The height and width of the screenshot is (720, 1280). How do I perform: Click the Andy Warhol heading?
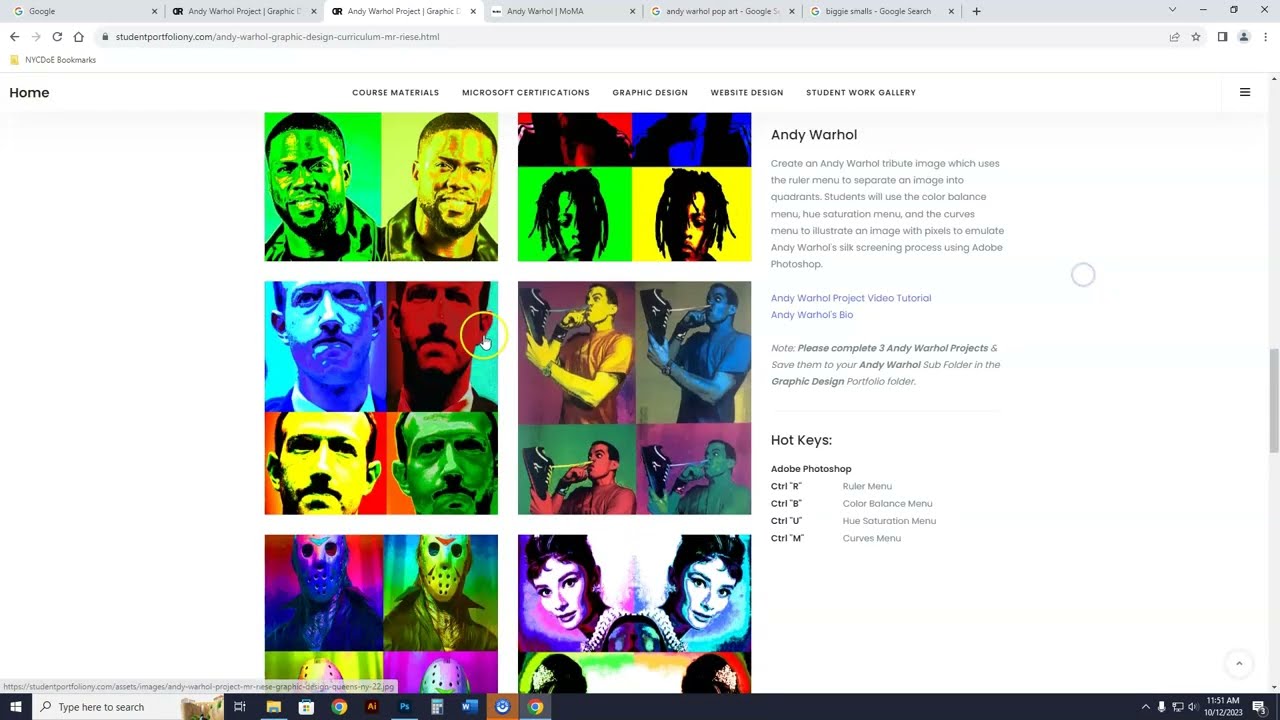click(x=814, y=135)
